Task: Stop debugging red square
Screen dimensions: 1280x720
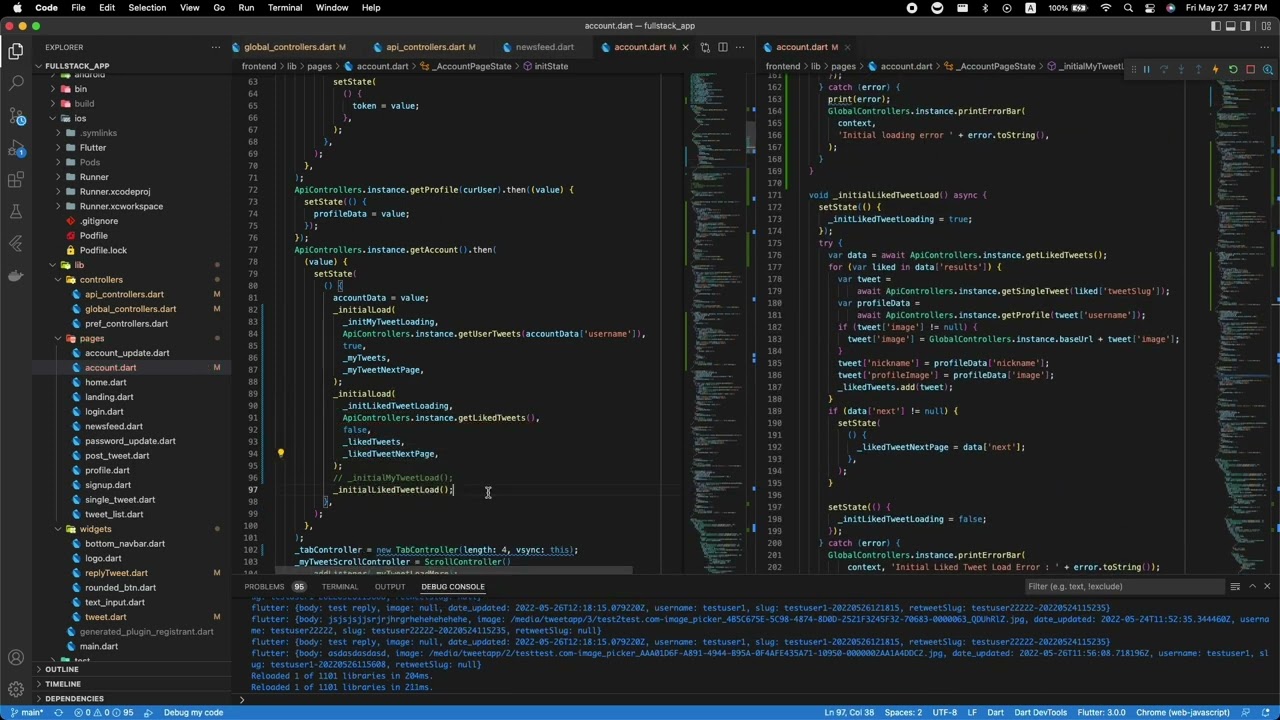Action: (1250, 70)
